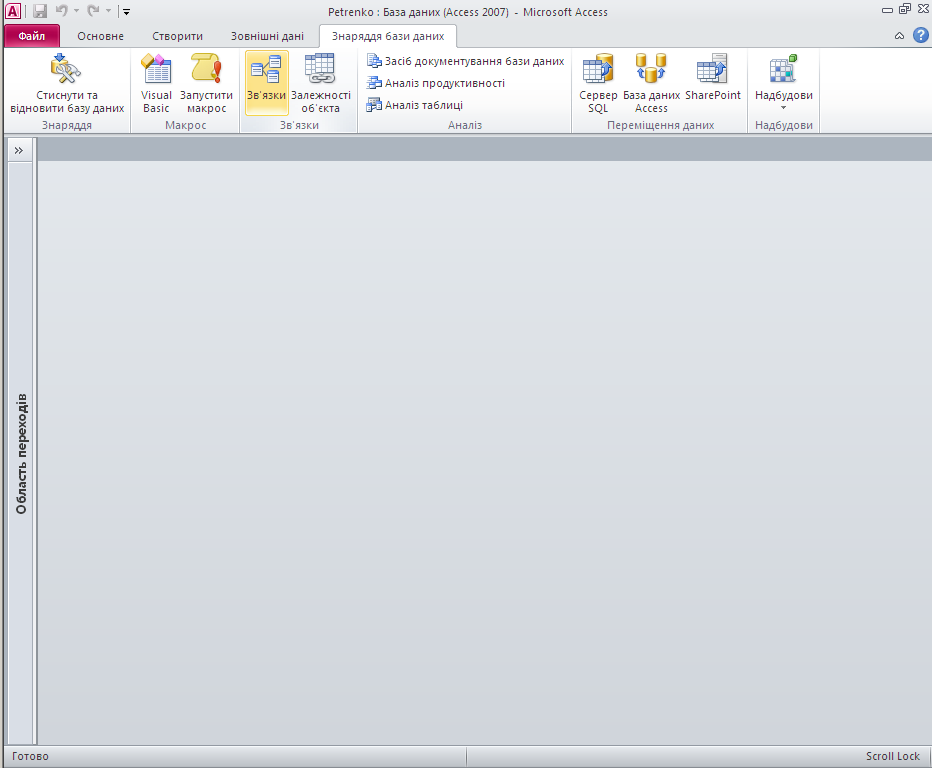Run Аналіз продуктивності
Image resolution: width=932 pixels, height=768 pixels.
click(x=436, y=83)
